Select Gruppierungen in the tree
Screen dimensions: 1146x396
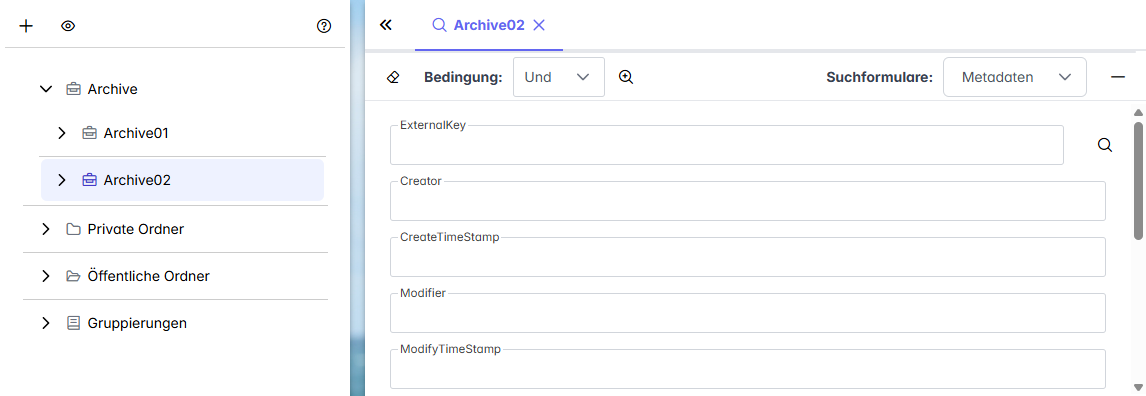(137, 323)
